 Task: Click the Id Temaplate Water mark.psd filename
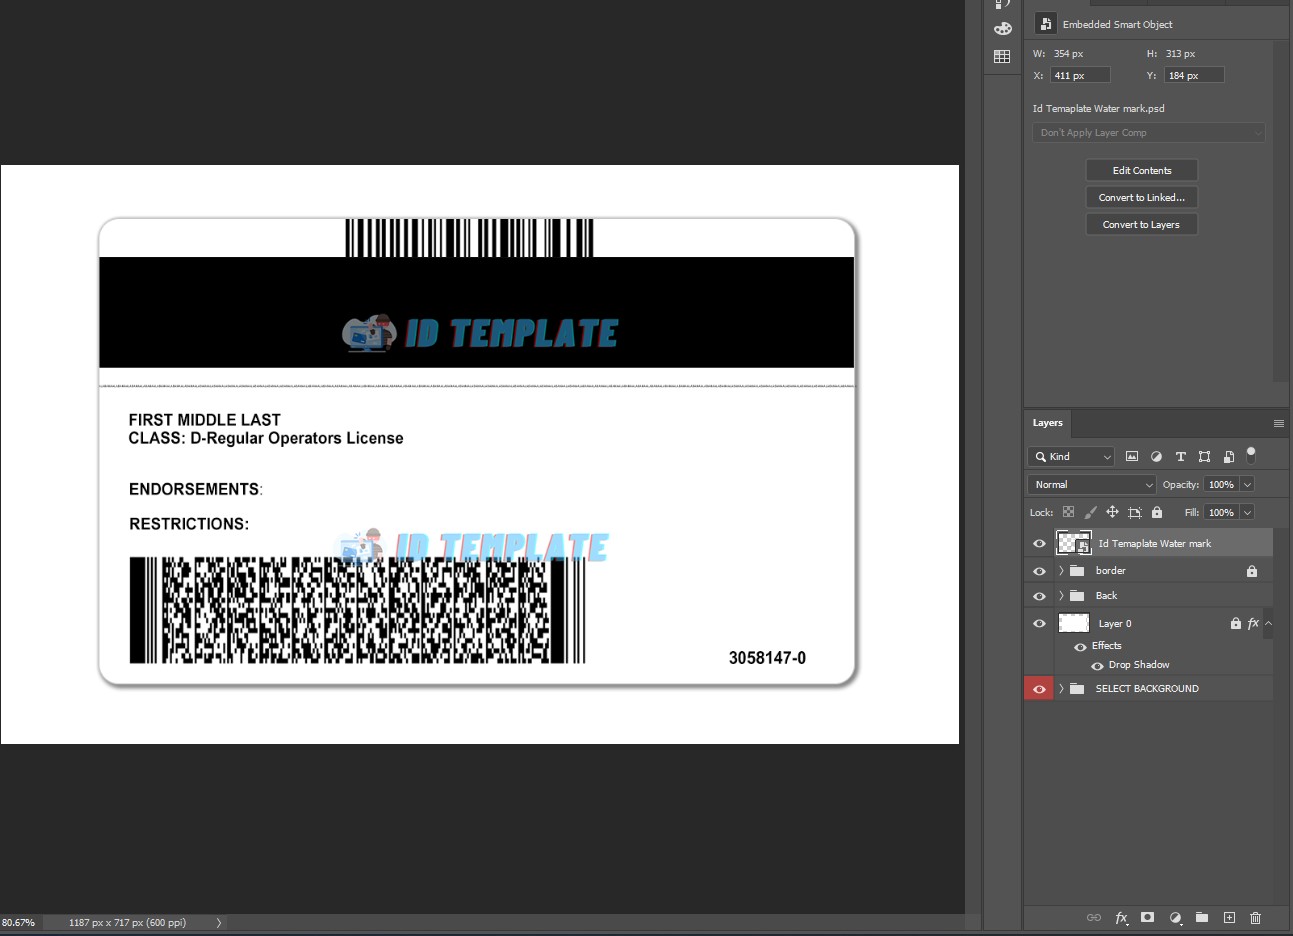1099,109
